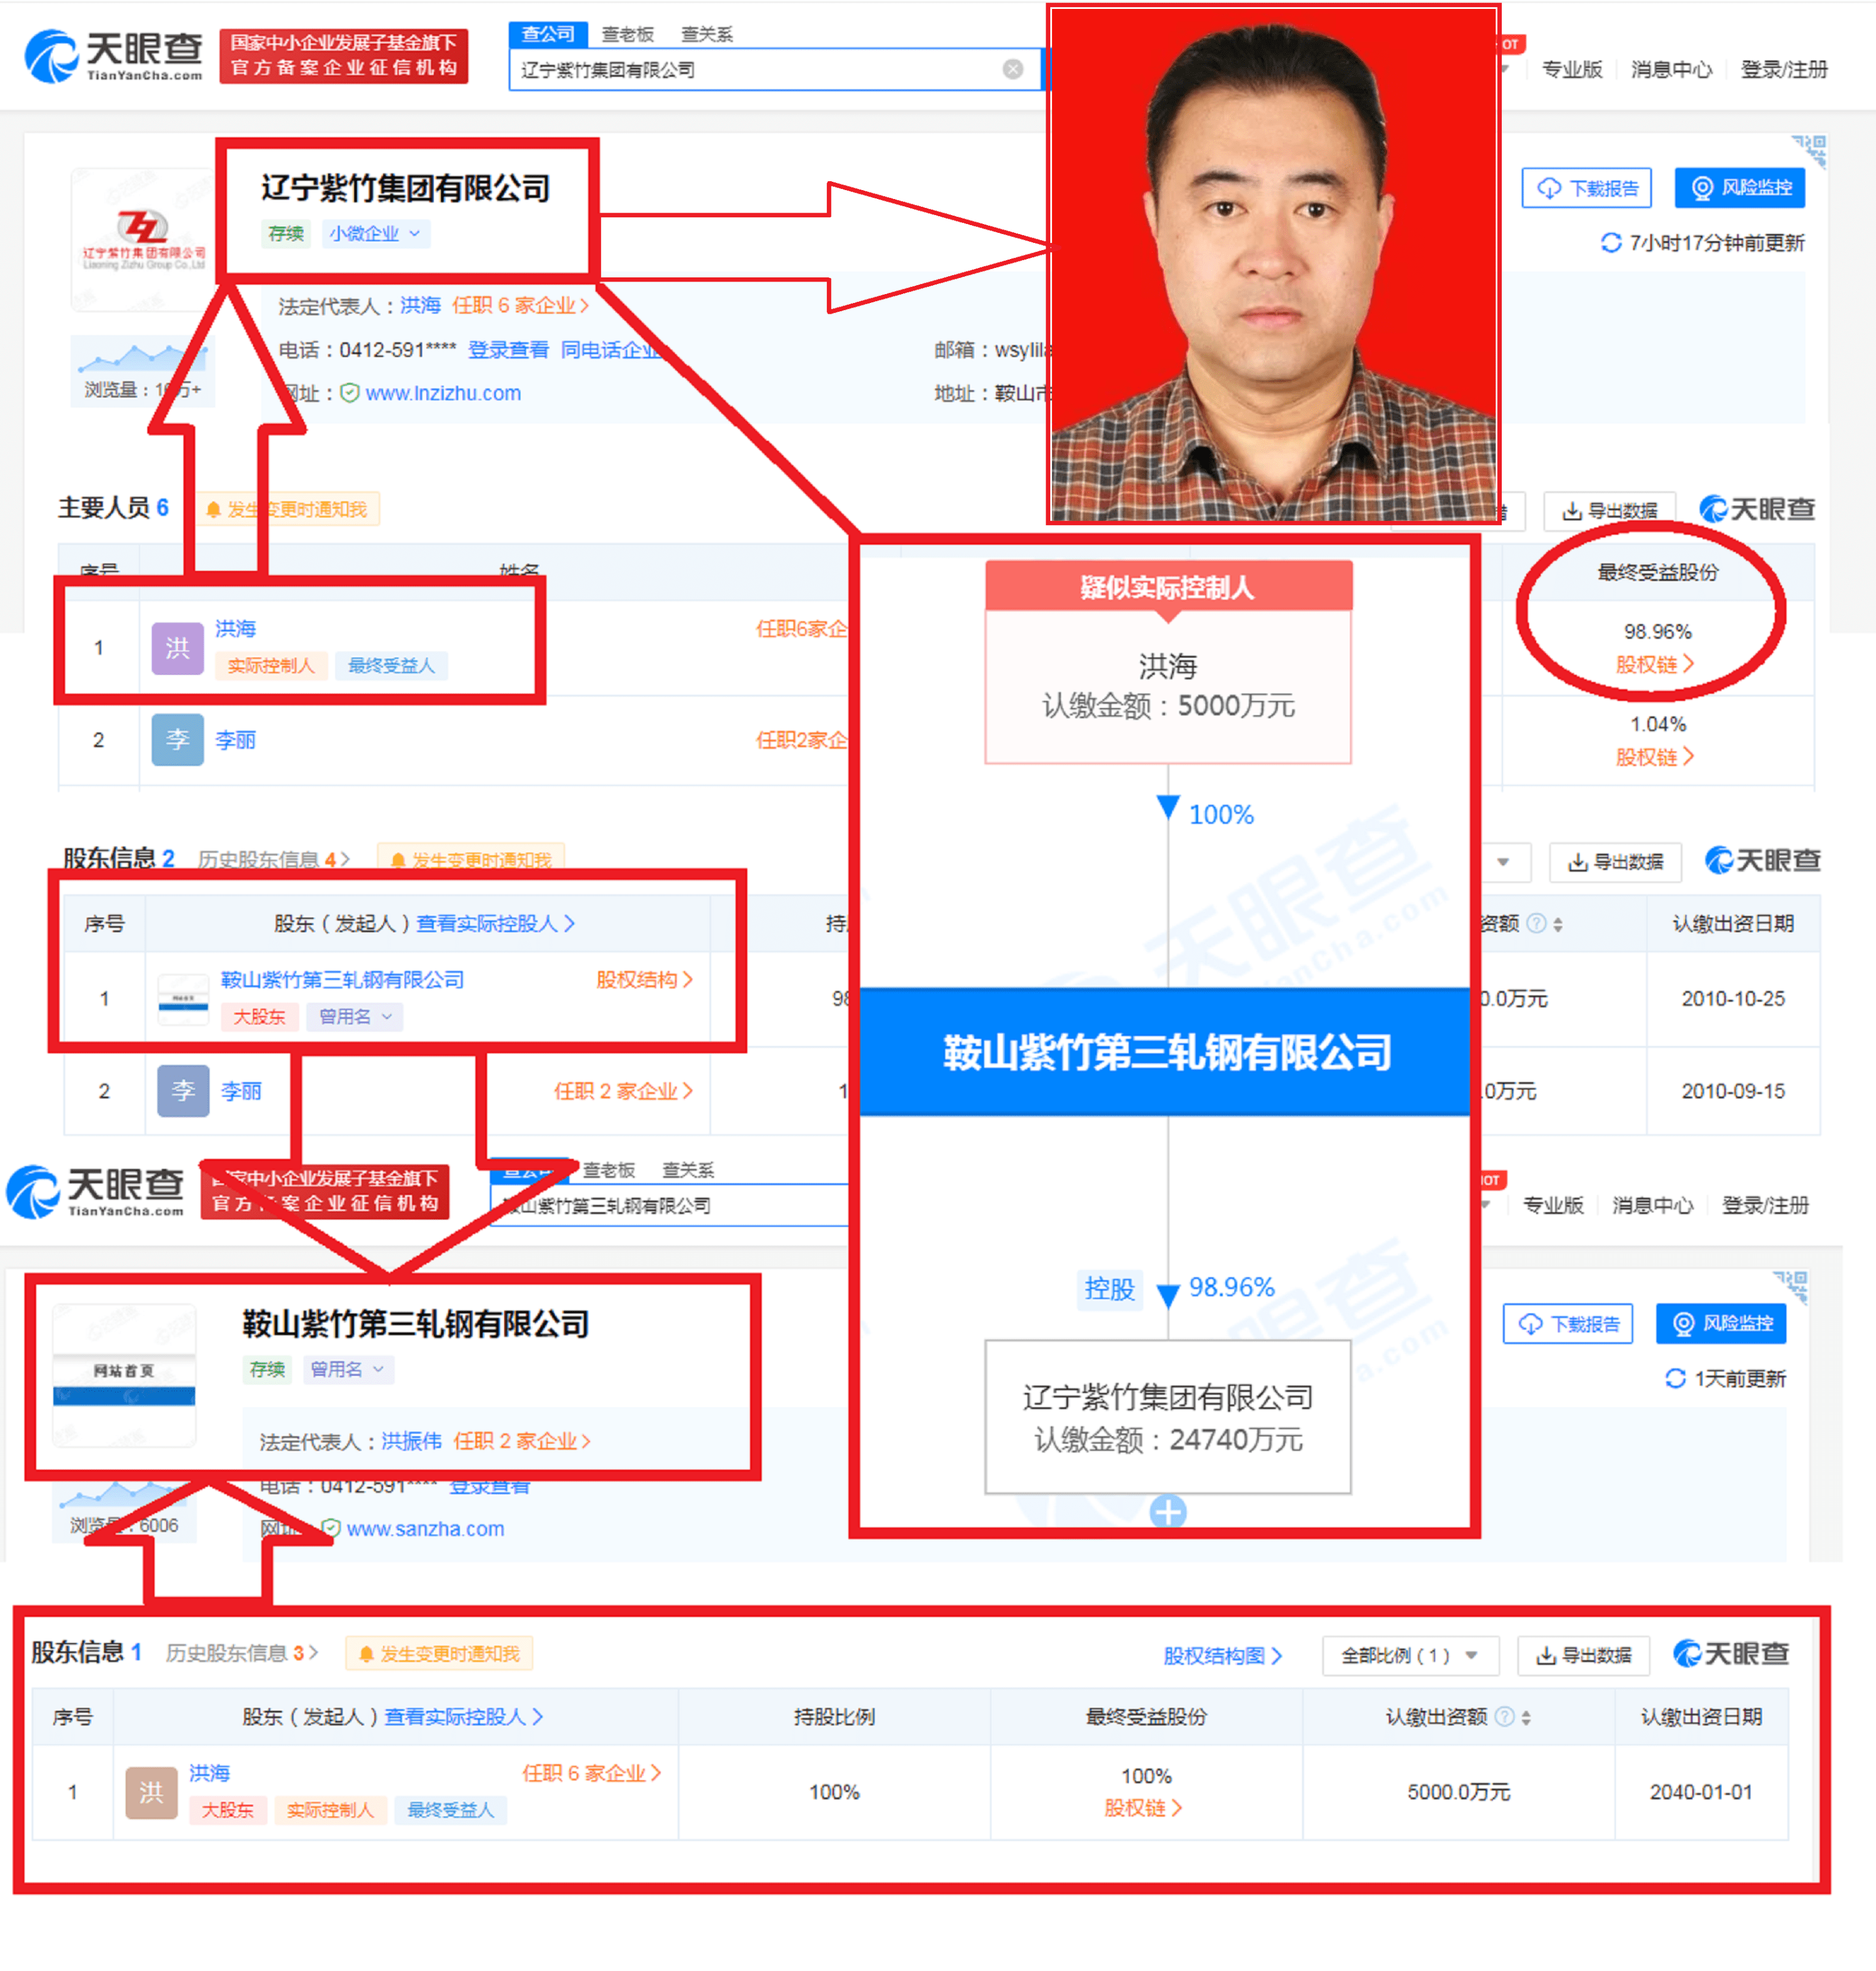This screenshot has height=1971, width=1876.
Task: Click 导出数据 in the 主要人员 section
Action: (x=1610, y=511)
